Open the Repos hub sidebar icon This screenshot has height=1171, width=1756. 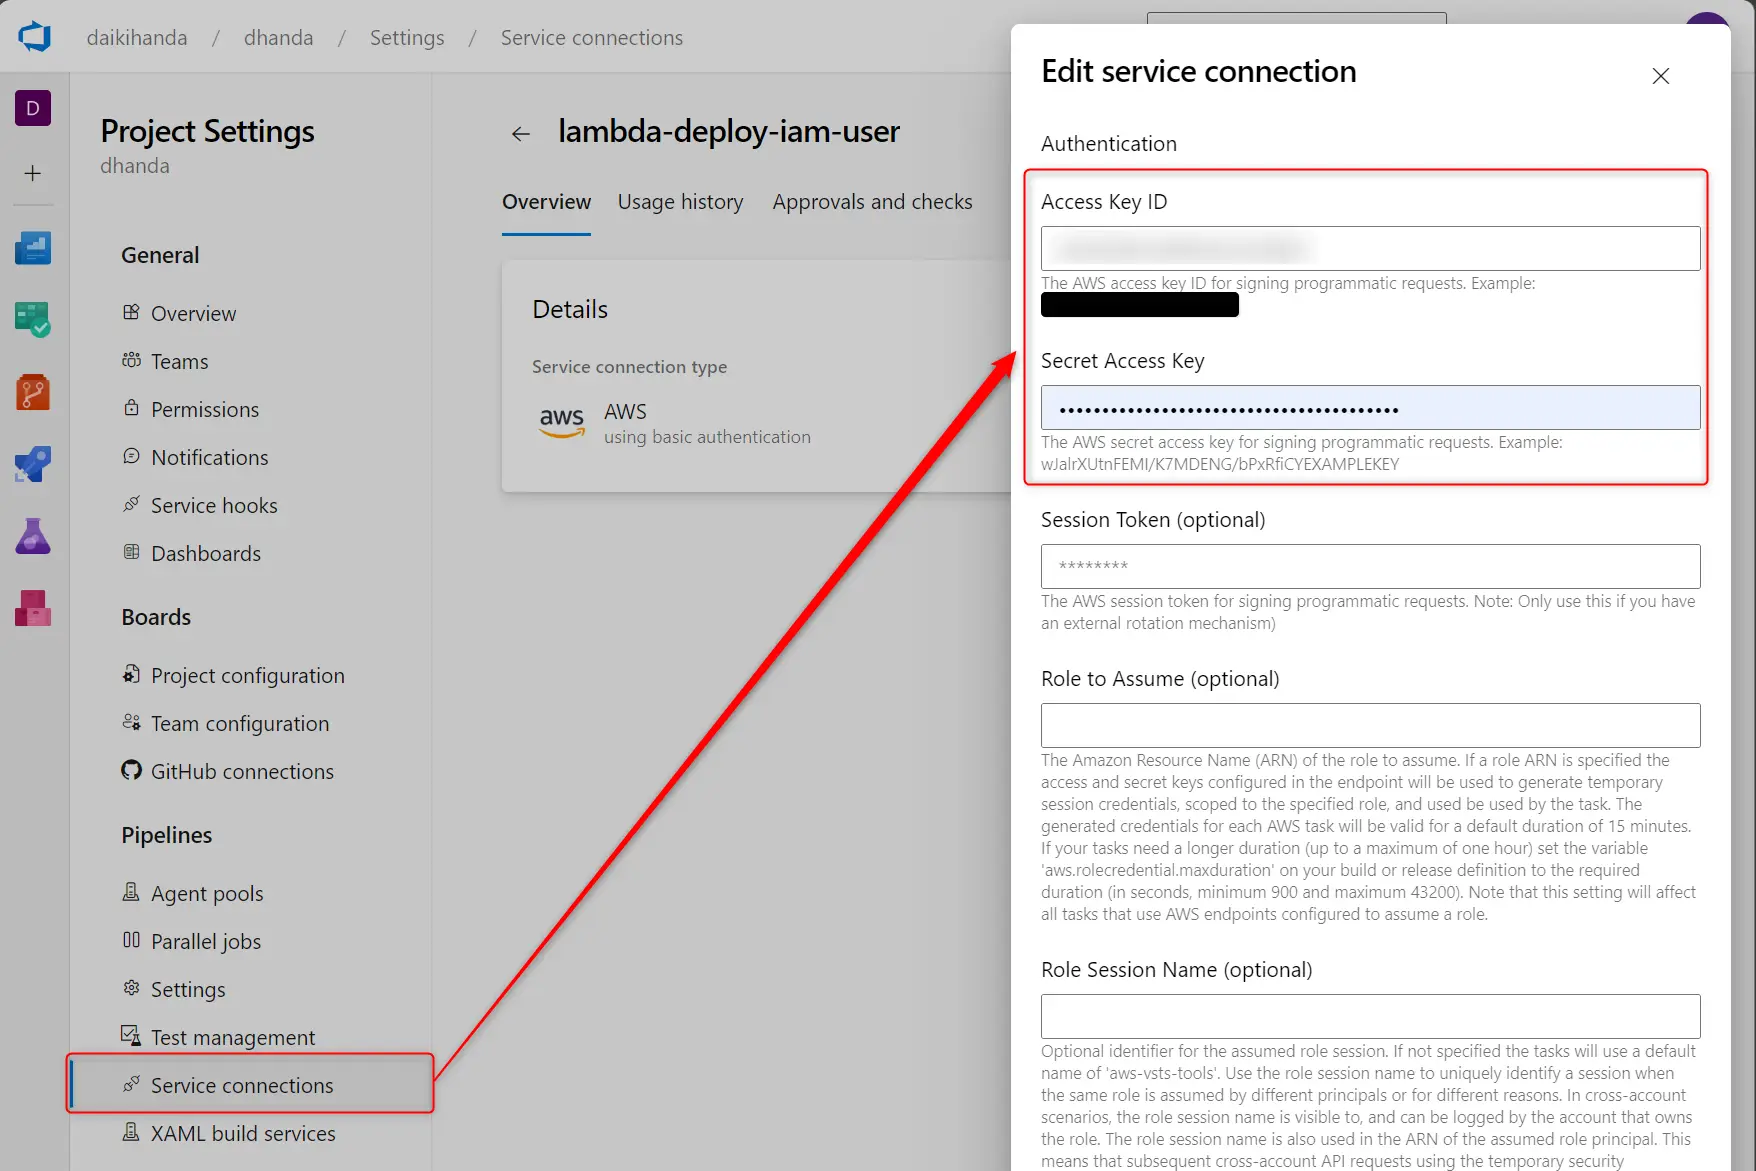point(33,392)
